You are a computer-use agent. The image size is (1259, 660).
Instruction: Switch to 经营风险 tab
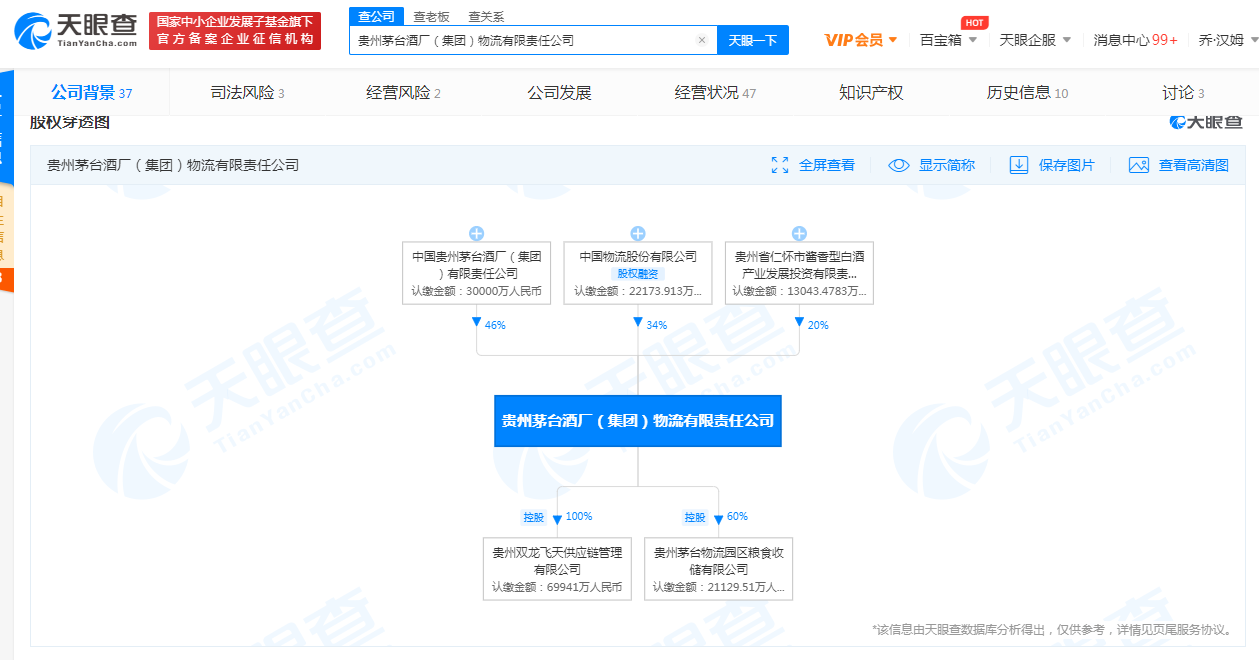point(403,93)
